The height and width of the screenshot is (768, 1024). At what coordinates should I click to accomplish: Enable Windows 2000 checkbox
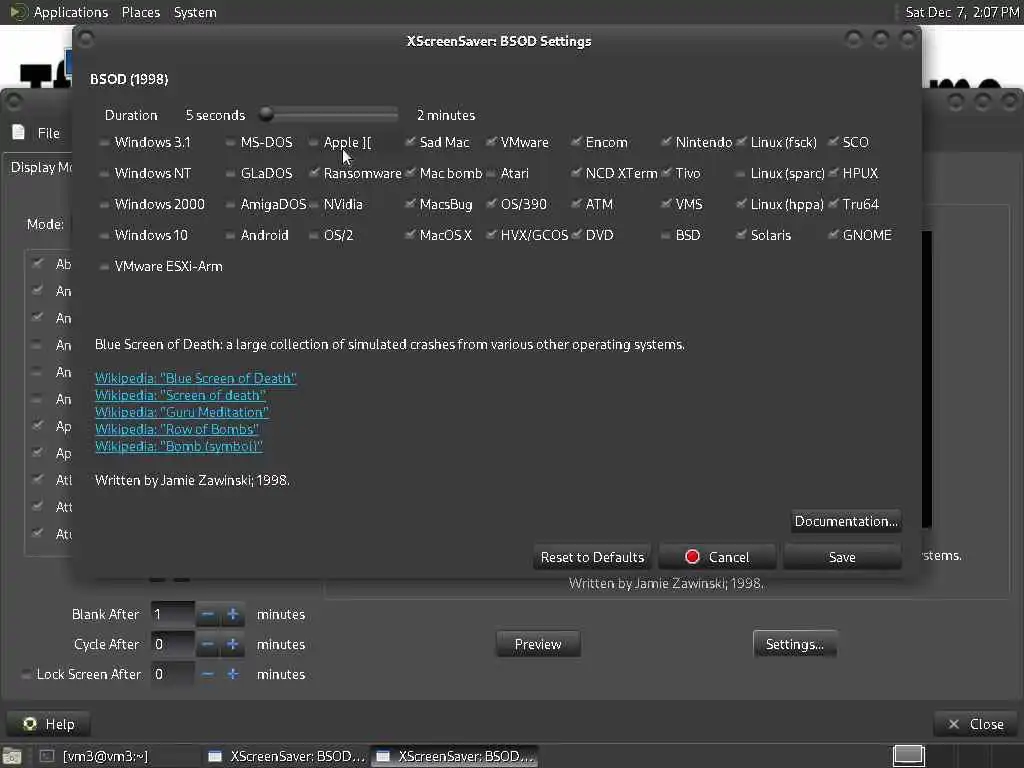(104, 204)
